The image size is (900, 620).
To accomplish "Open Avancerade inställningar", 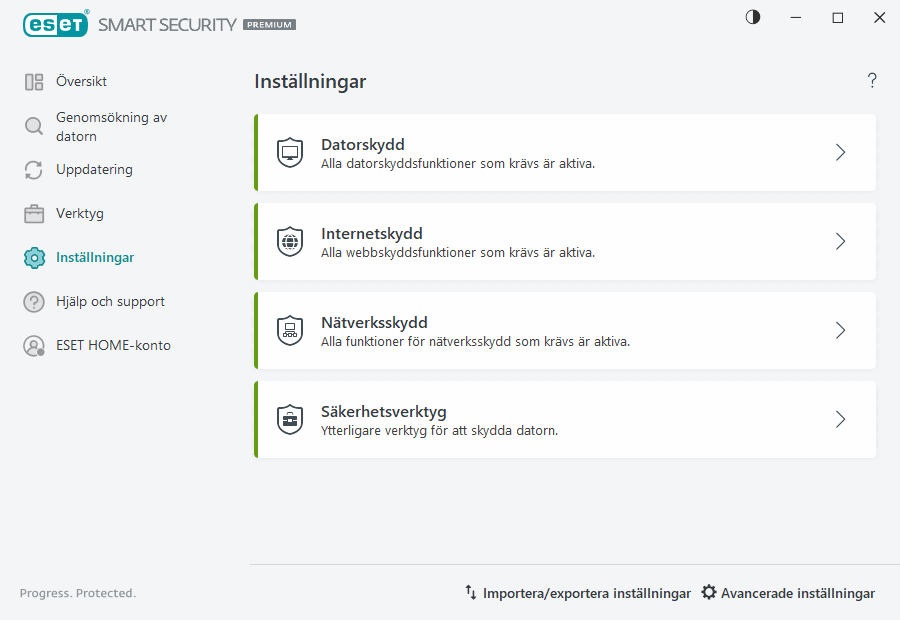I will [x=798, y=592].
